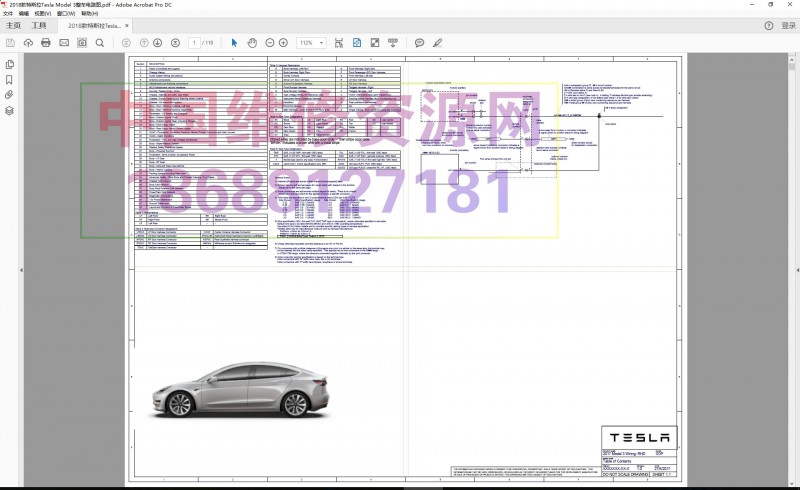Activate the Hand pan tool
800x490 pixels.
coord(252,43)
